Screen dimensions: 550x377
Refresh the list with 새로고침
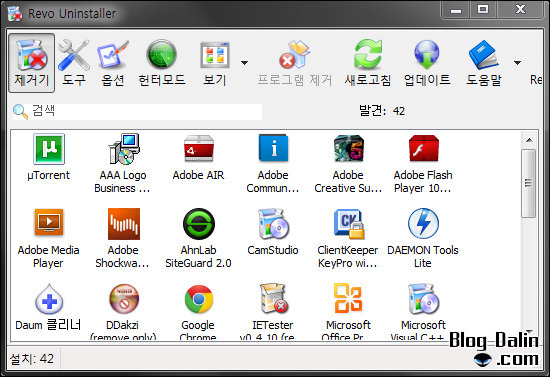[x=368, y=55]
